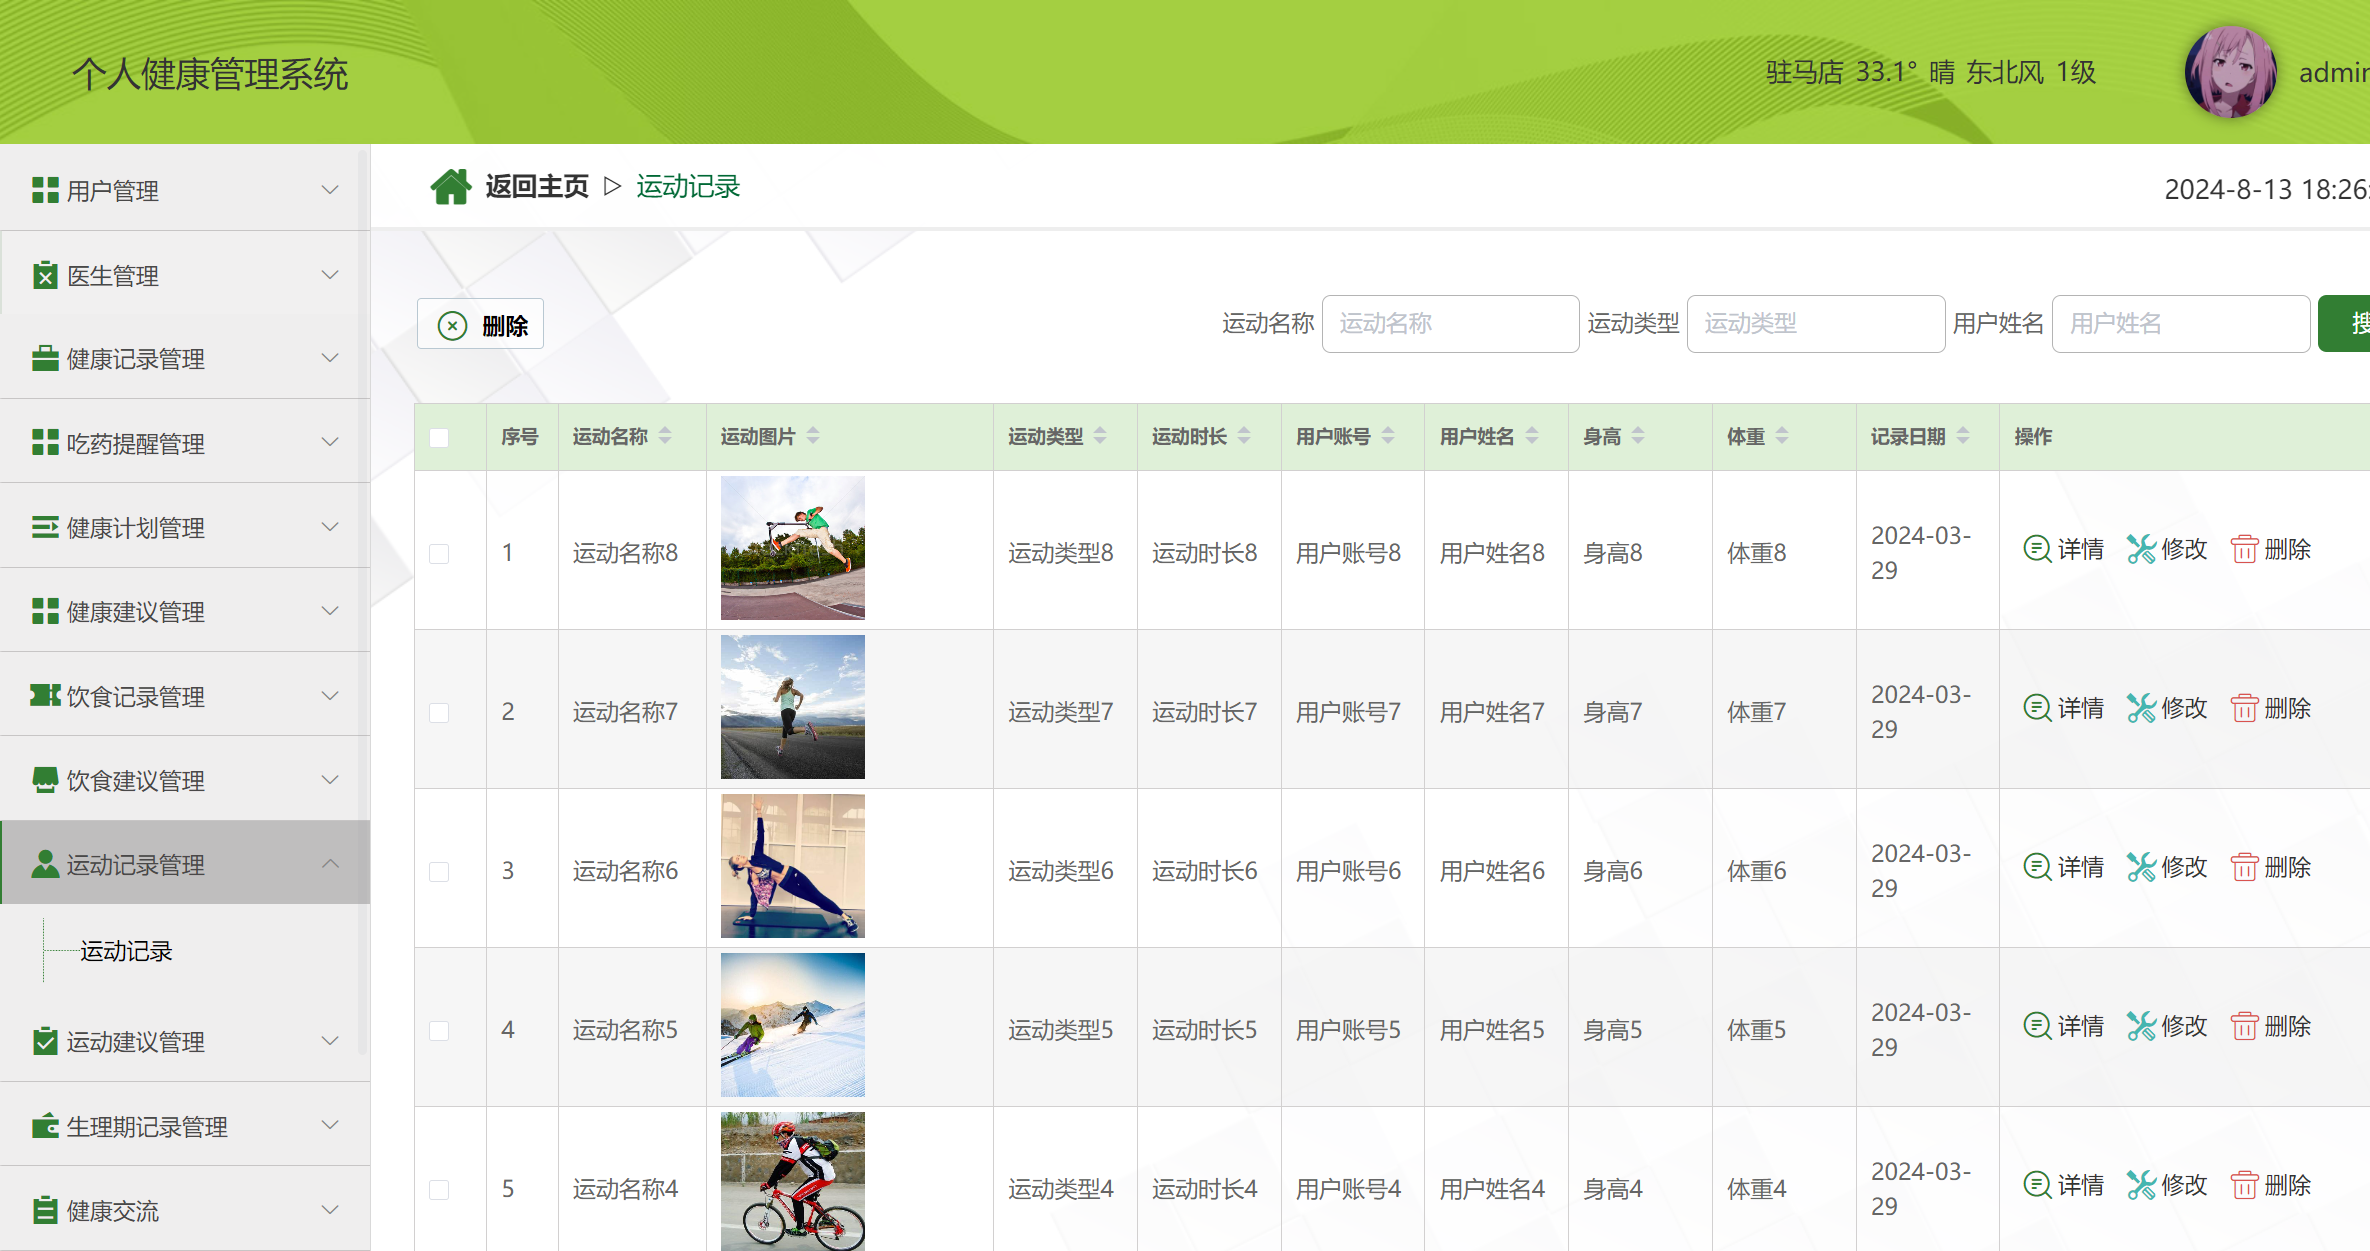Screen dimensions: 2370x1251
Task: Click the 修改 wrench icon for 运动名称7
Action: (x=2141, y=708)
